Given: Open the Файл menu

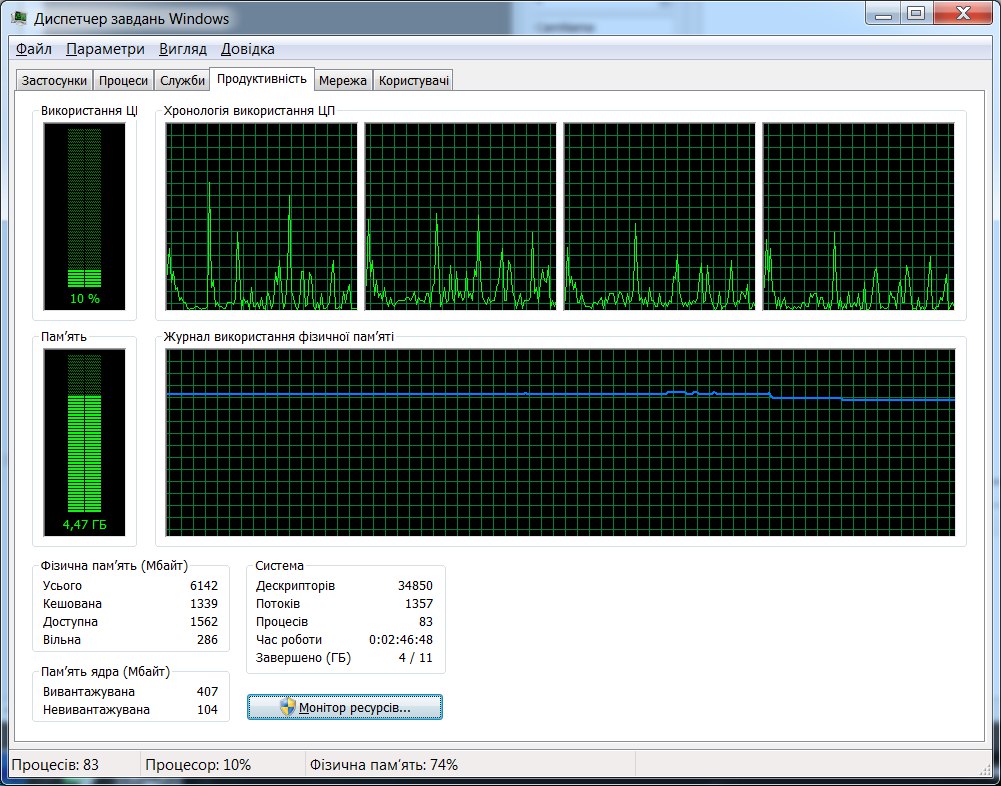Looking at the screenshot, I should [x=33, y=49].
